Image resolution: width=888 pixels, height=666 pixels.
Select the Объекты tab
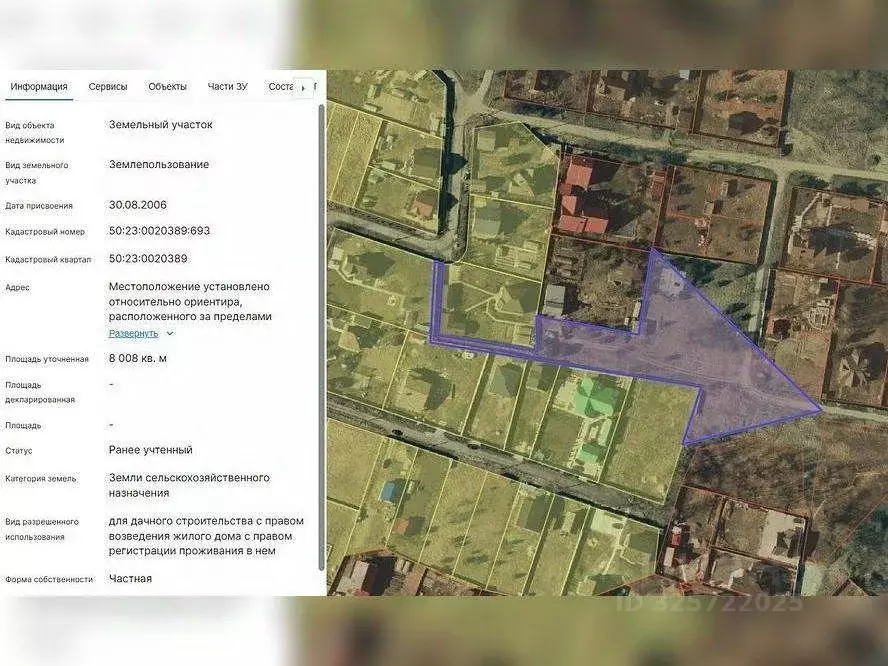[167, 87]
